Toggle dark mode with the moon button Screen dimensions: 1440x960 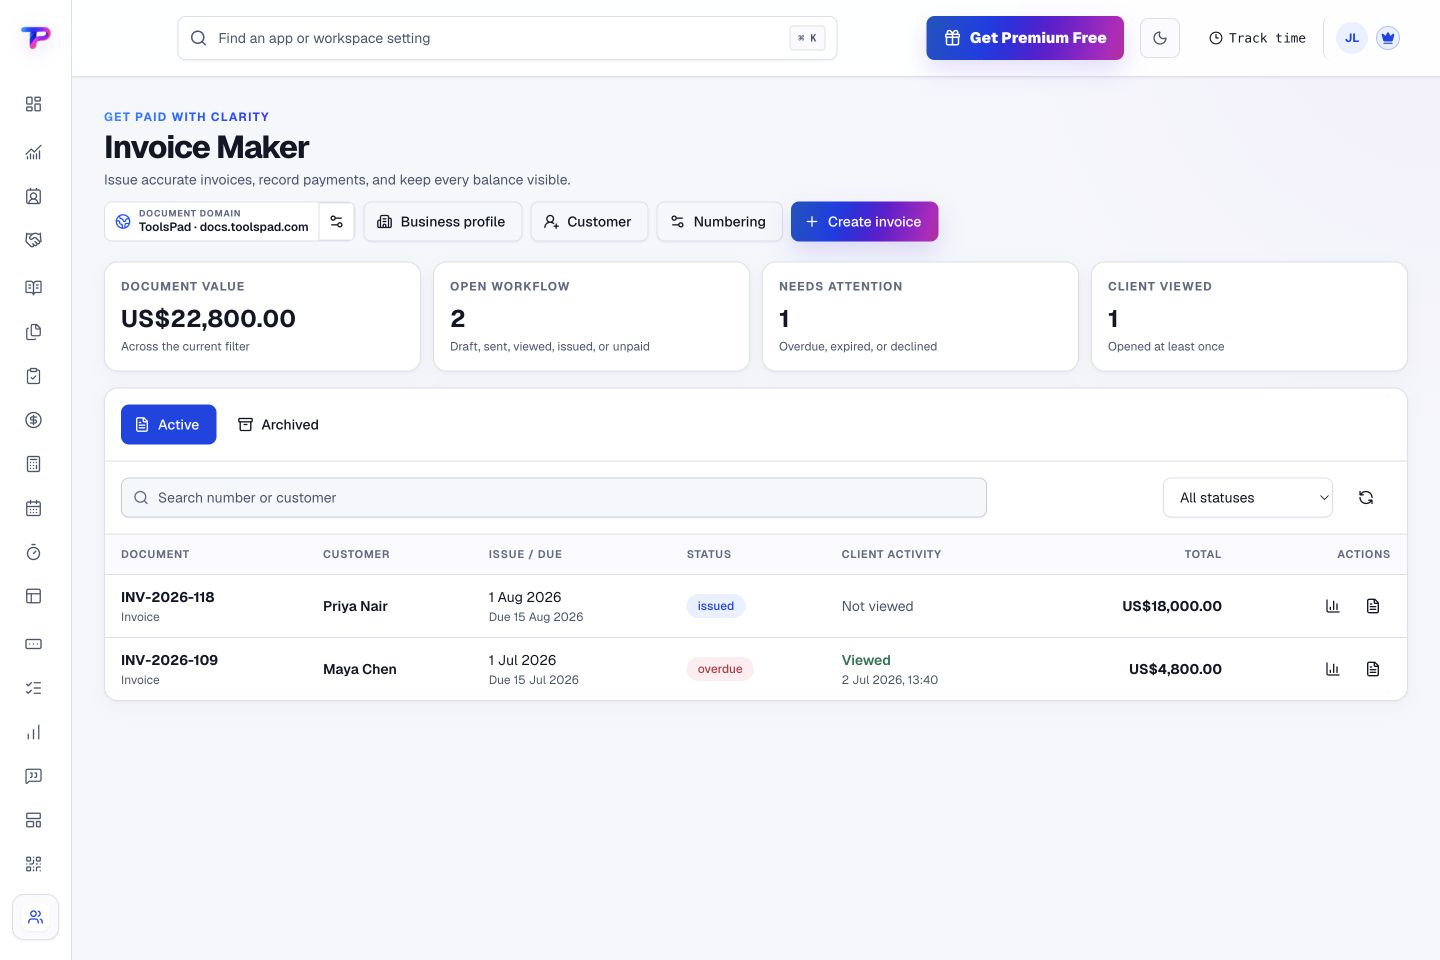[1160, 38]
